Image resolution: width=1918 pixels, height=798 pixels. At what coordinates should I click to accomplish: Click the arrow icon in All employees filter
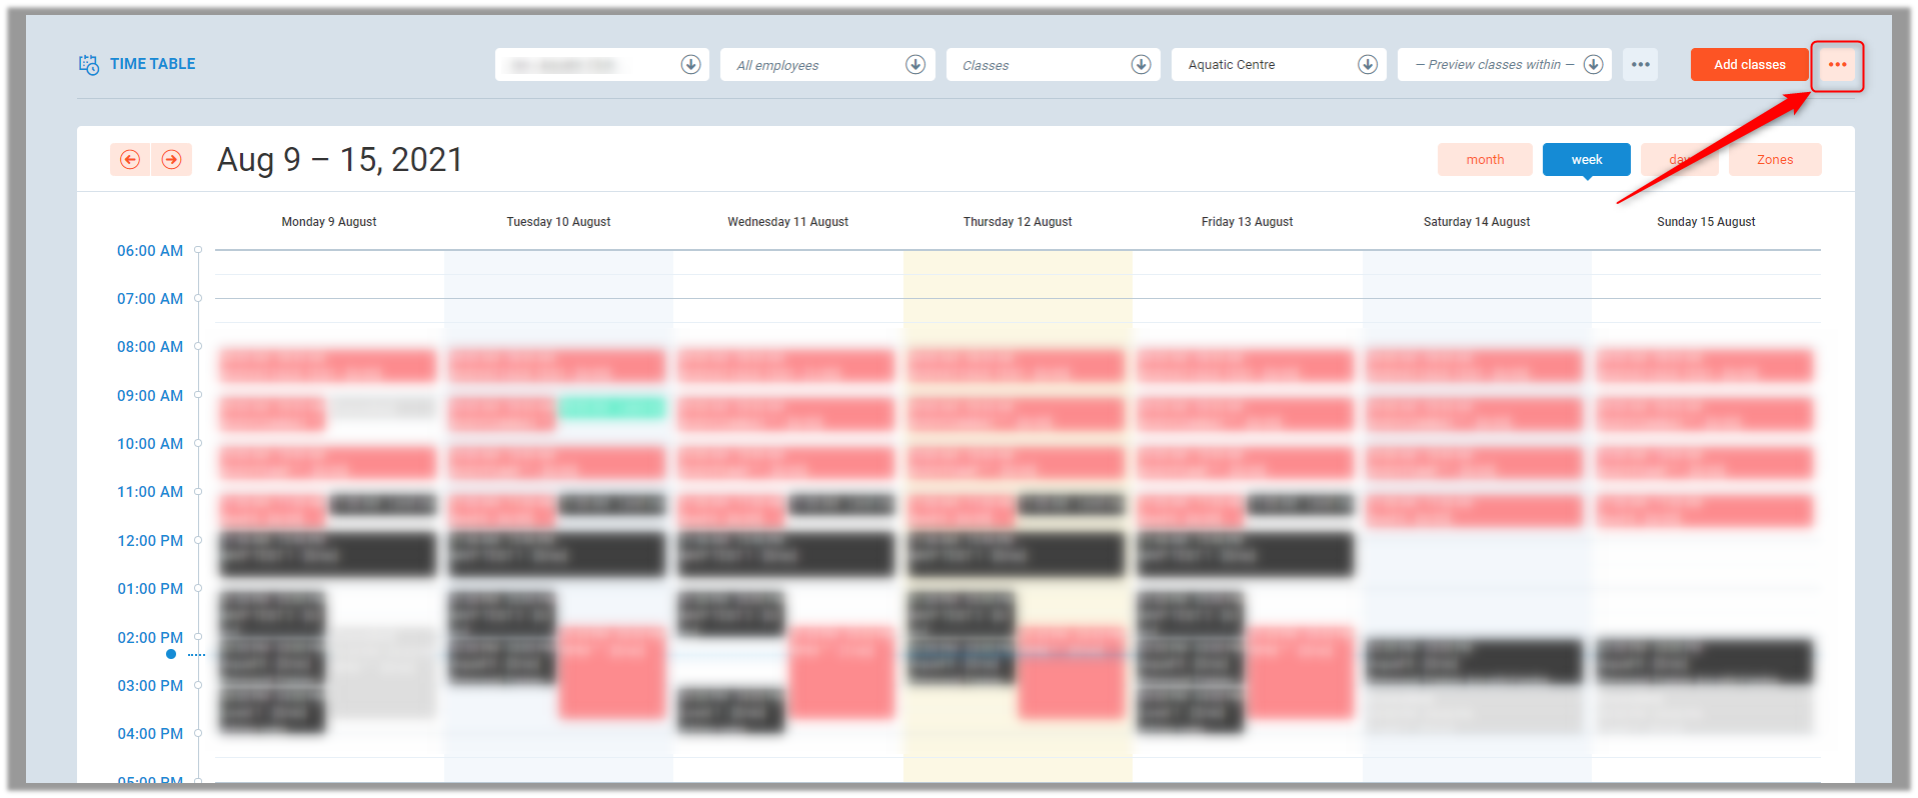click(x=915, y=65)
